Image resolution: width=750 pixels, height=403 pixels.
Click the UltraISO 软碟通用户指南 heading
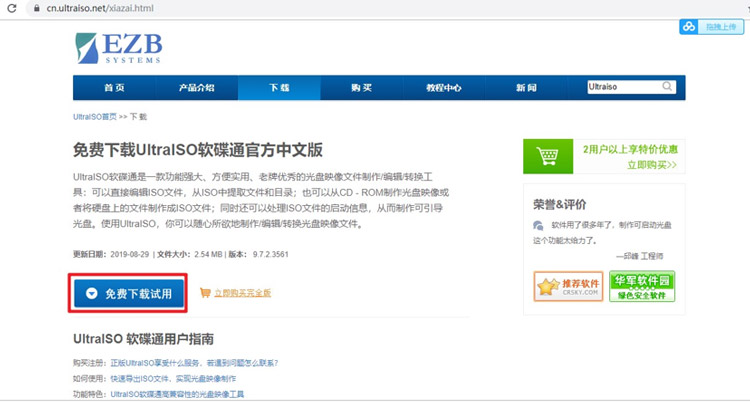[143, 339]
